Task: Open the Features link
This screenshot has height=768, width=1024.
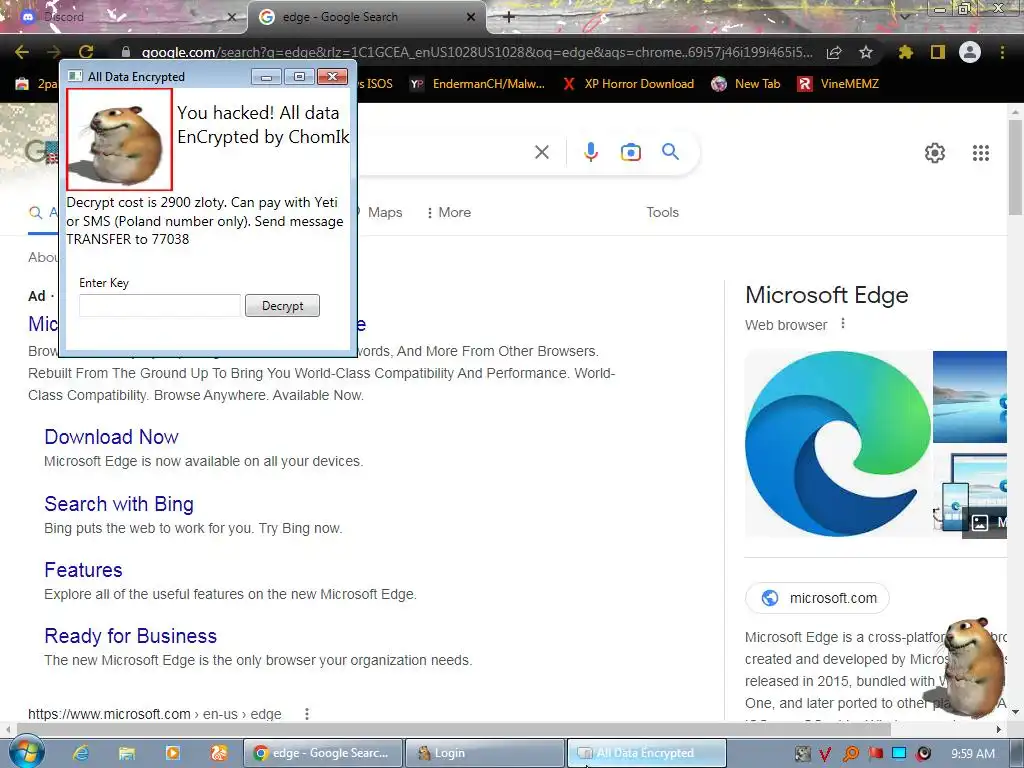Action: click(x=83, y=569)
